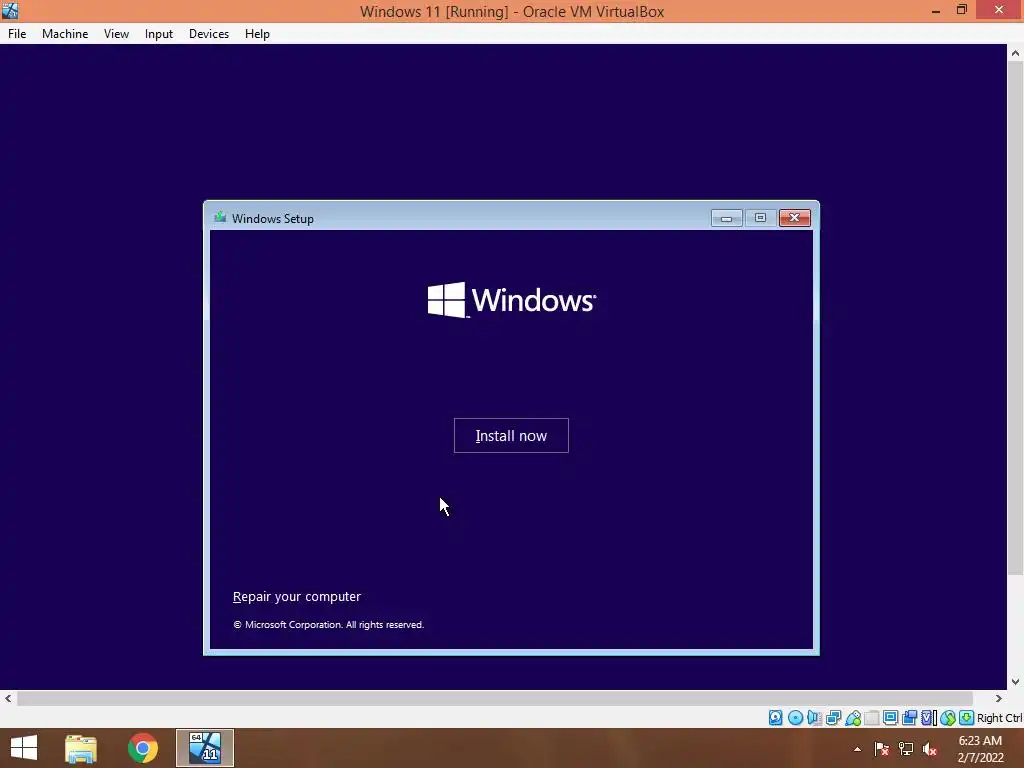This screenshot has height=768, width=1024.
Task: Click the vertical scrollbar down arrow
Action: [x=1015, y=681]
